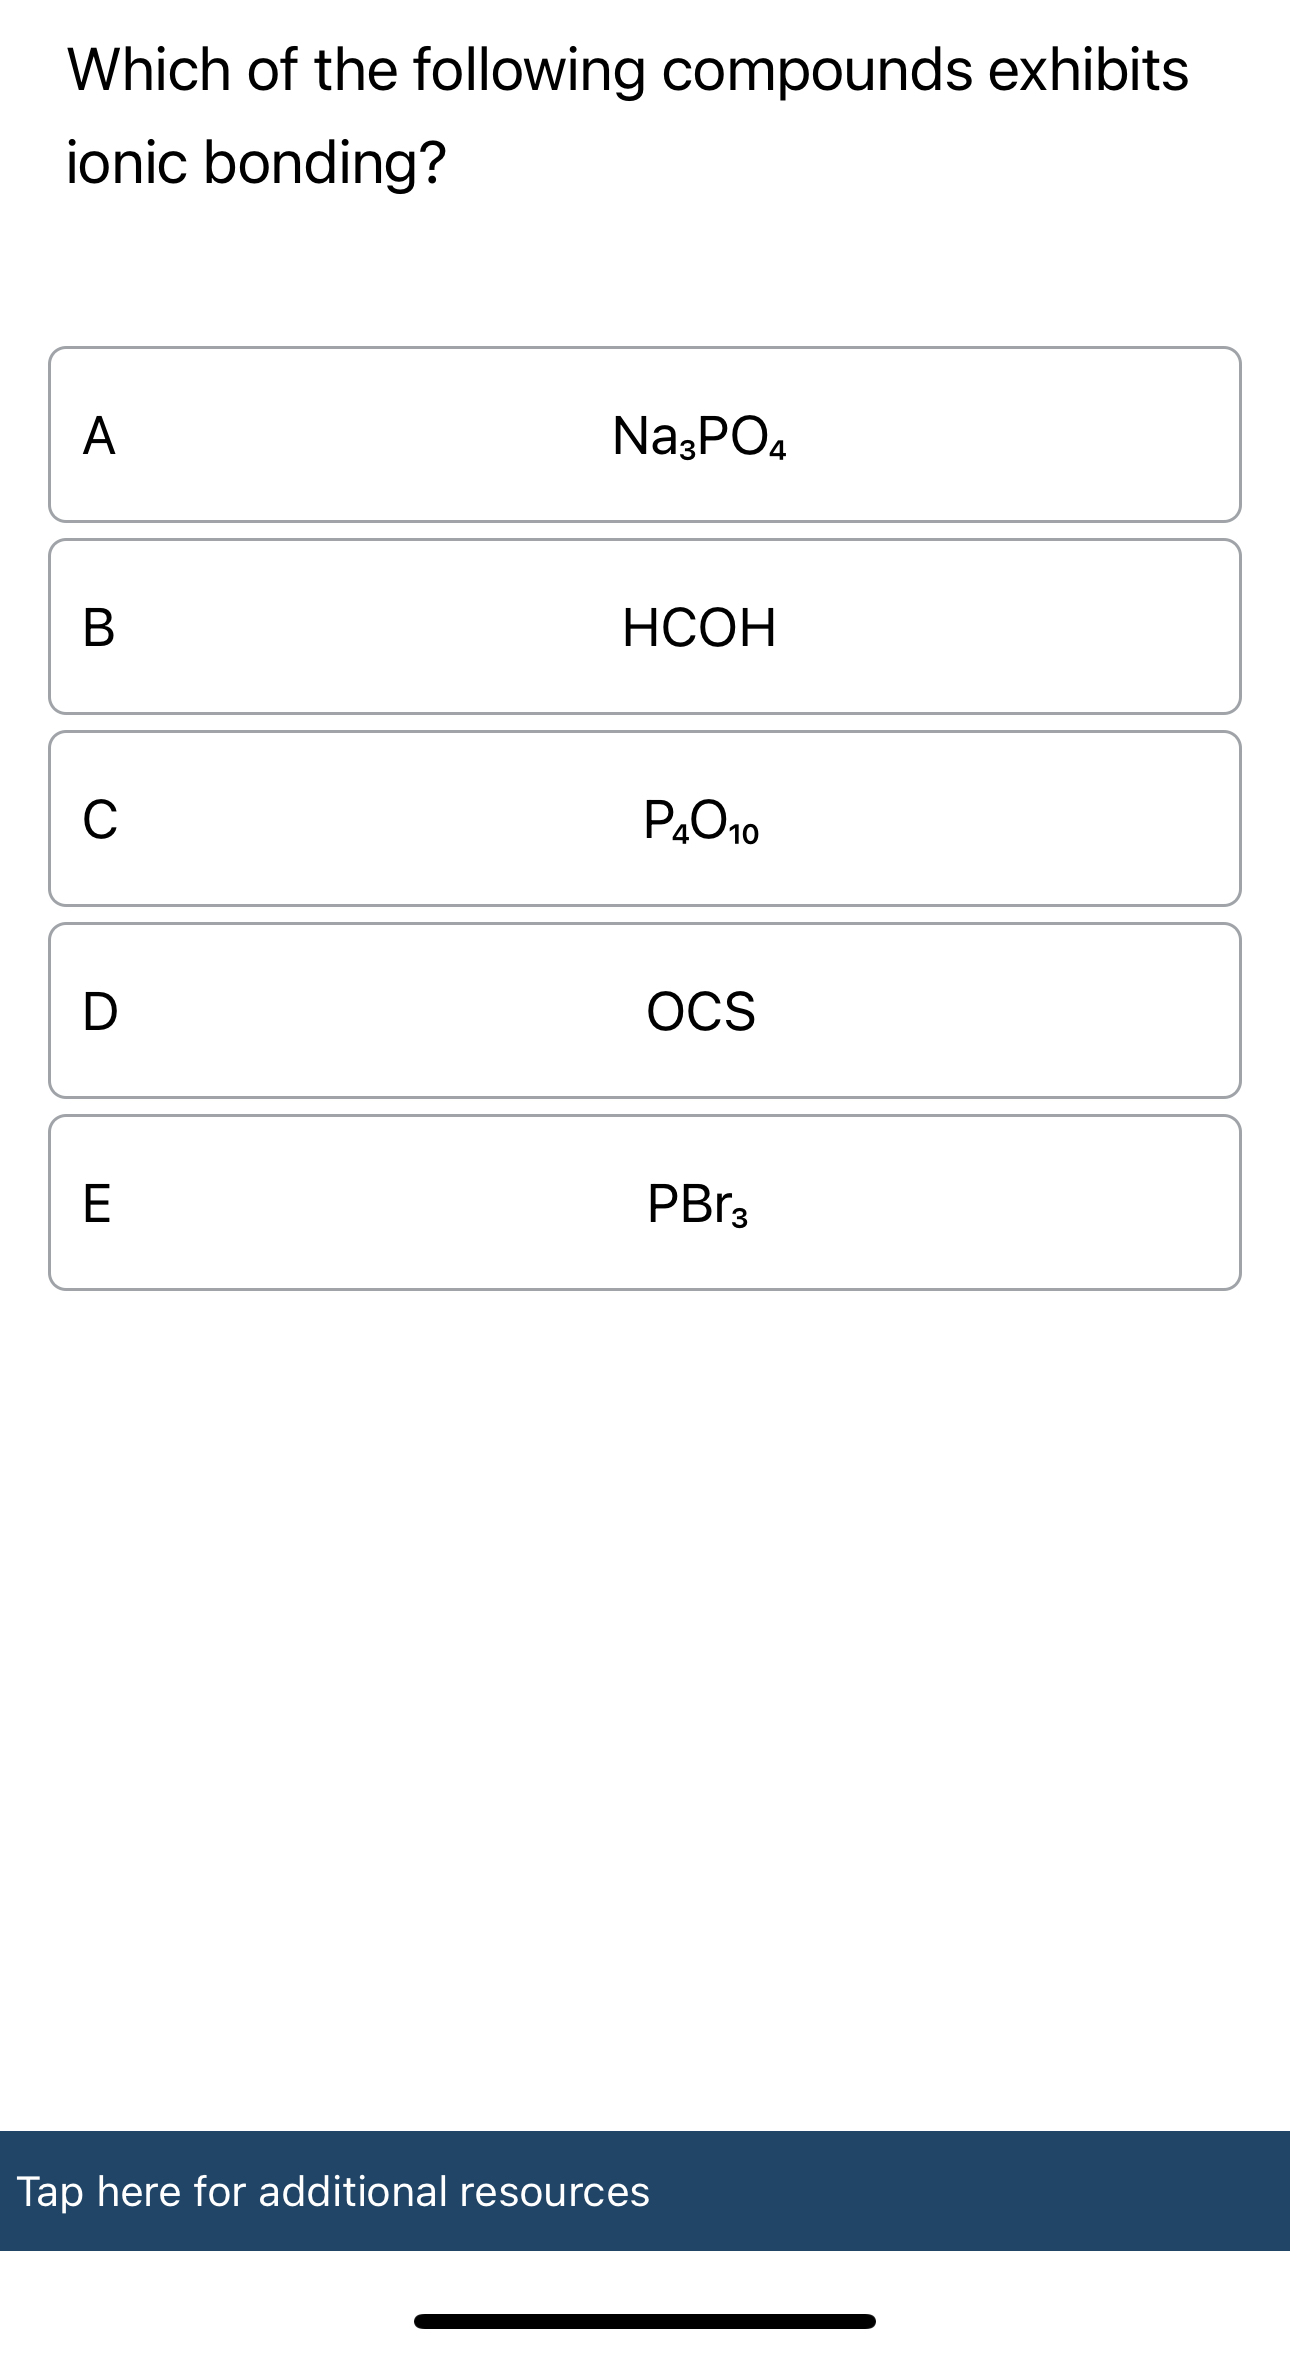The height and width of the screenshot is (2353, 1290).
Task: Tap the home indicator bar
Action: (x=645, y=2319)
